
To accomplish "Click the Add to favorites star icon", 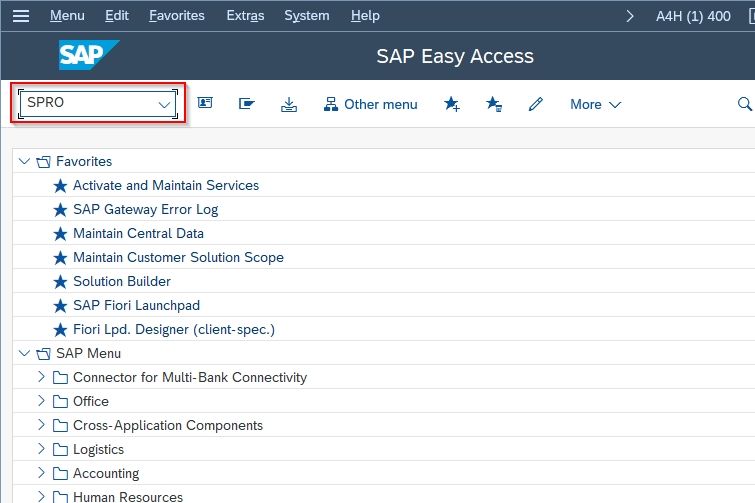I will pyautogui.click(x=452, y=103).
